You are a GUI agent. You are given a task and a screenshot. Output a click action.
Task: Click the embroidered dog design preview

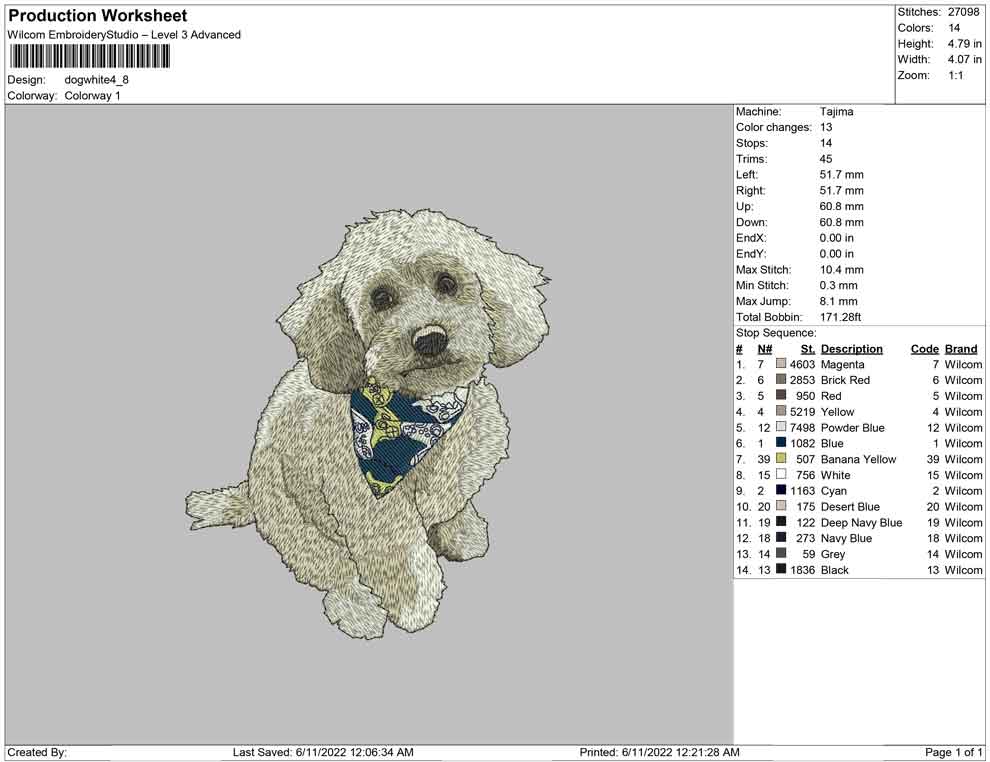click(368, 423)
